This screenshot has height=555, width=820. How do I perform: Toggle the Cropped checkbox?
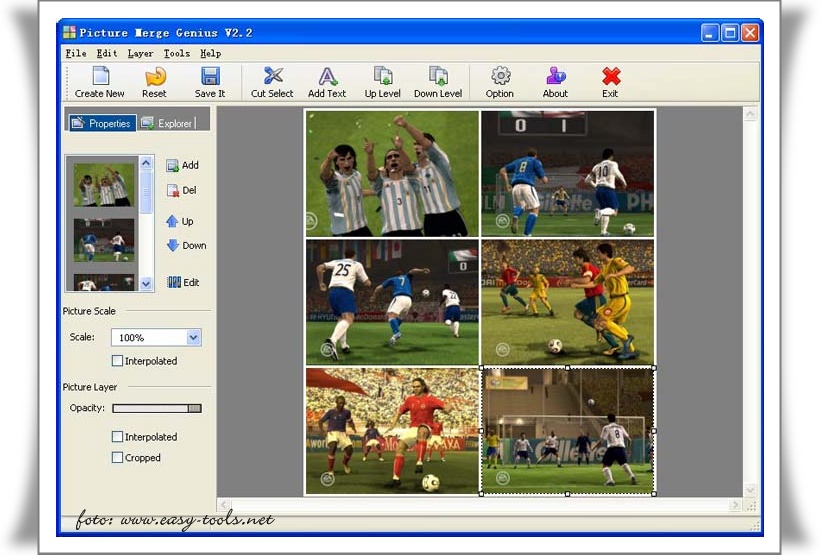118,458
